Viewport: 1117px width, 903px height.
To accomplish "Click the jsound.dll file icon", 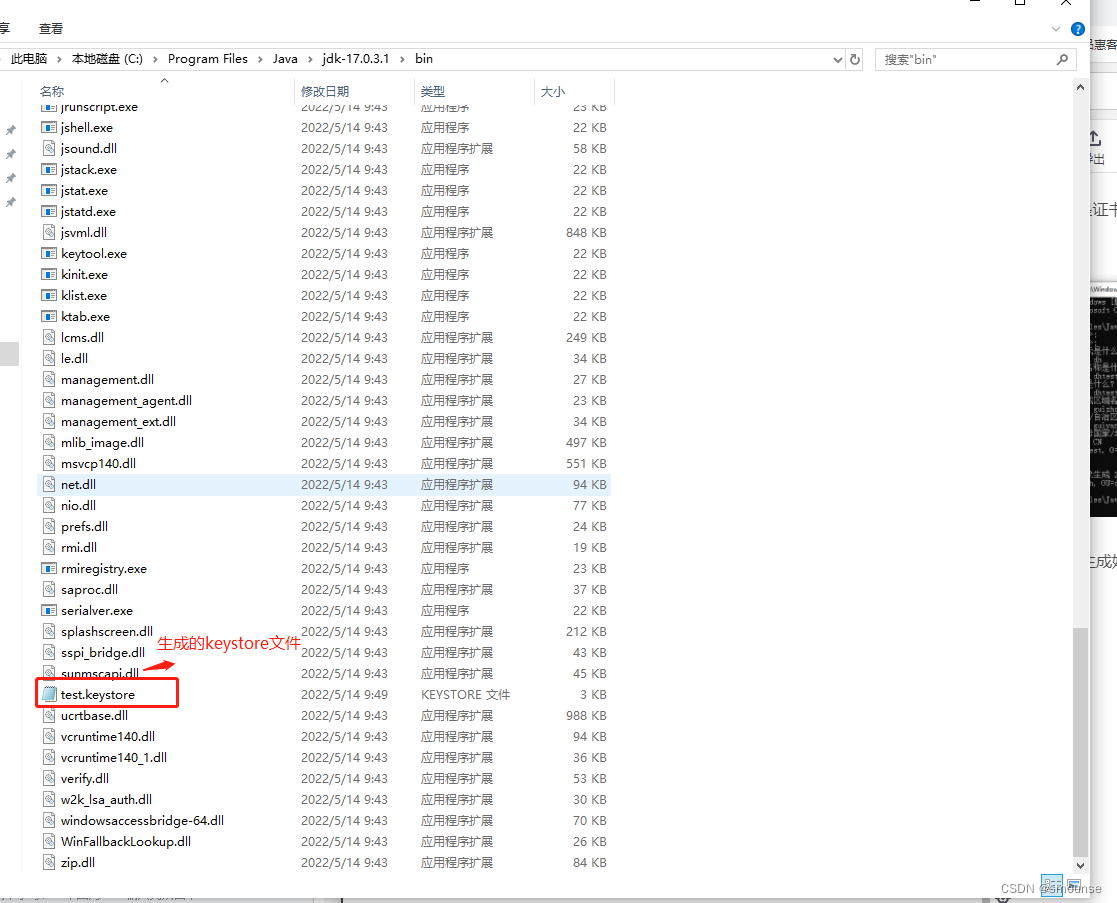I will click(x=48, y=148).
